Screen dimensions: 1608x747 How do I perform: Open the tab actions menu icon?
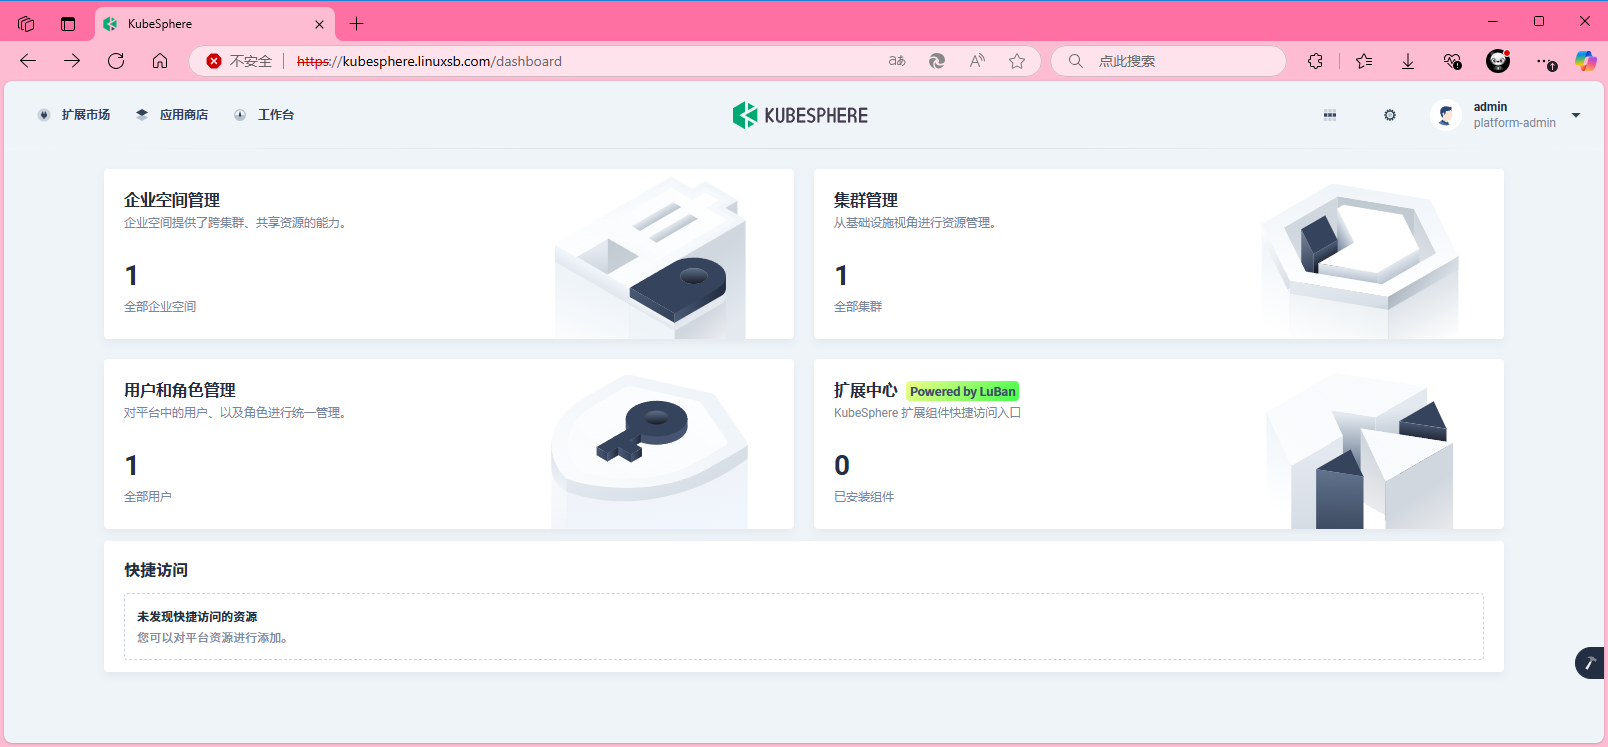(68, 24)
